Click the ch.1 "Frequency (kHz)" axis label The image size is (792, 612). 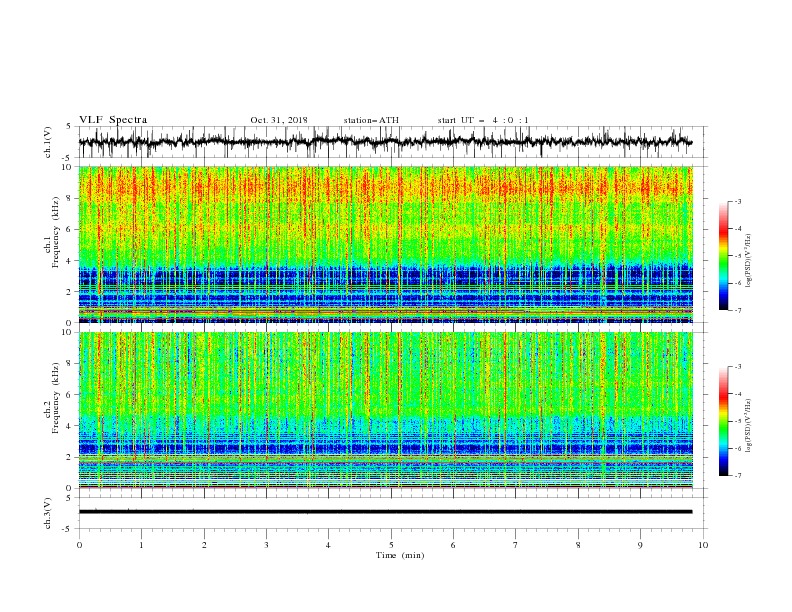56,233
